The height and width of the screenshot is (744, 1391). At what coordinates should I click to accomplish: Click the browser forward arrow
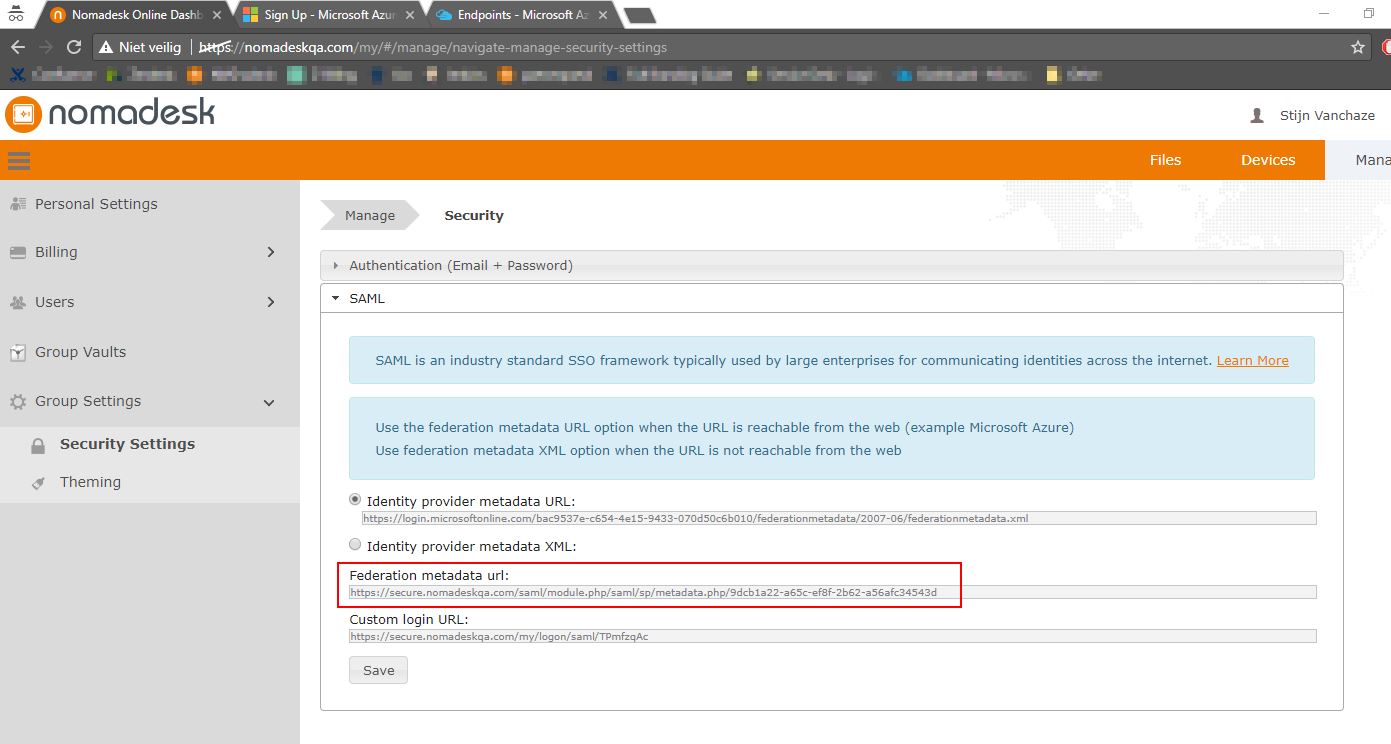[x=45, y=47]
